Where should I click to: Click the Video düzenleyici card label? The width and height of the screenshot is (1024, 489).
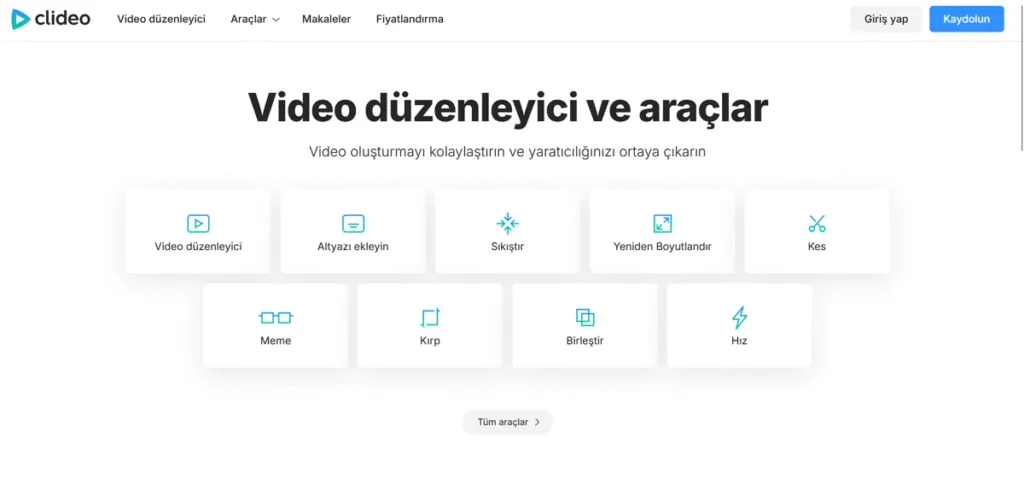(x=198, y=247)
